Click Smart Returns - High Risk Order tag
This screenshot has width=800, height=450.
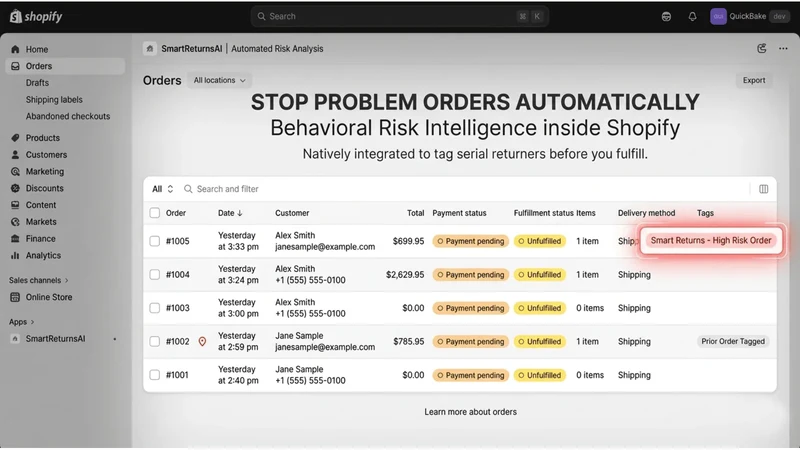tap(711, 240)
